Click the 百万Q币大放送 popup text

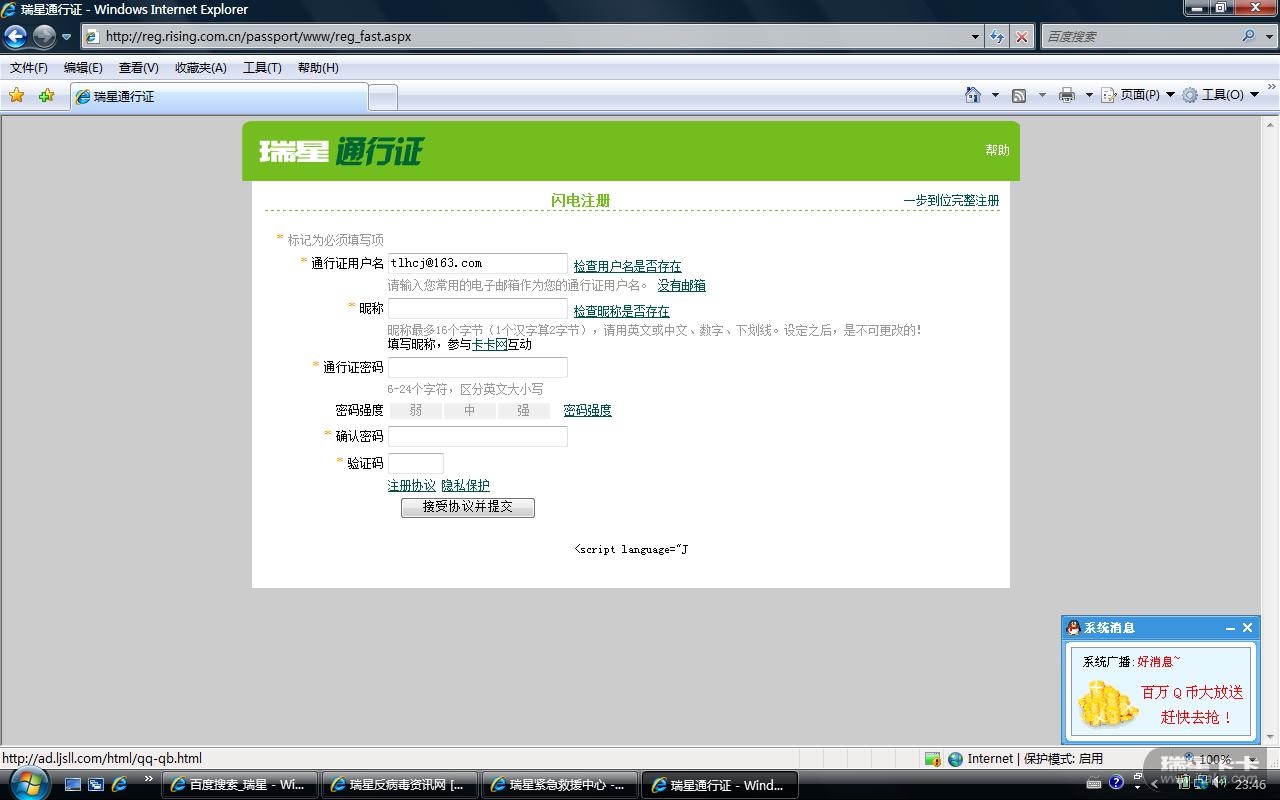pos(1193,692)
